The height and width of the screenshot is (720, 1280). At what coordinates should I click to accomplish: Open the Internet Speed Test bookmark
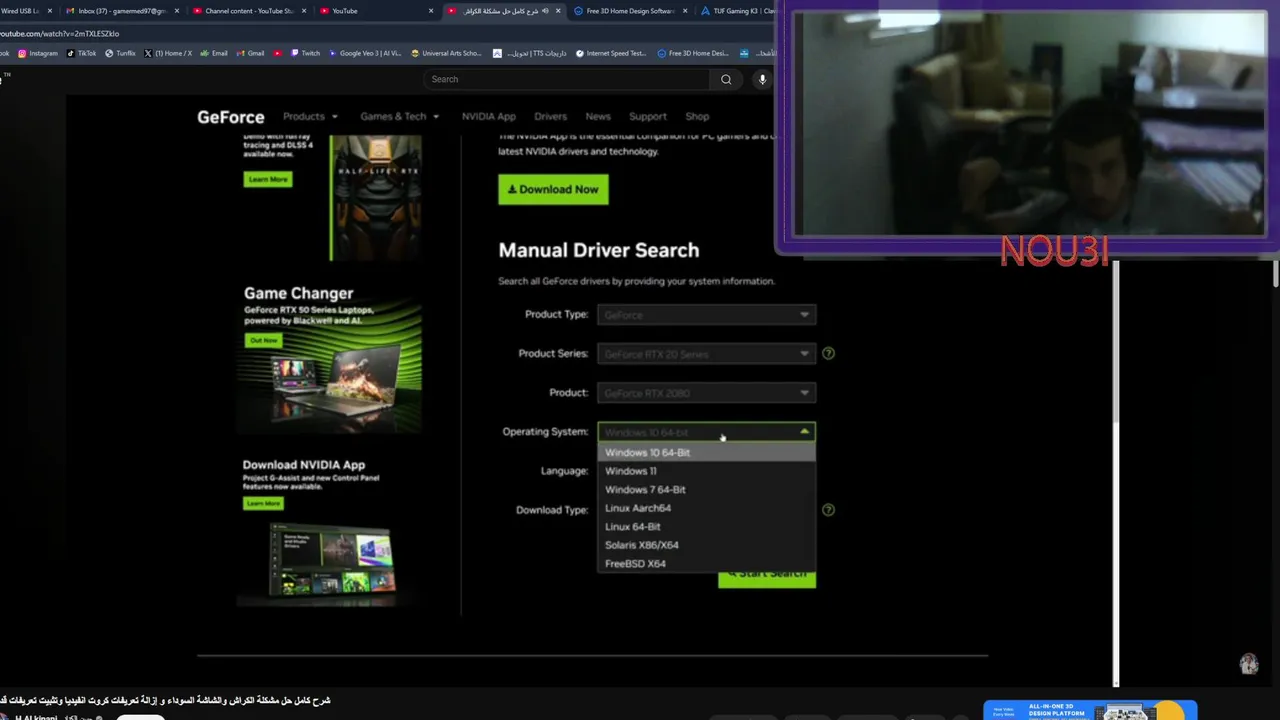(x=611, y=53)
